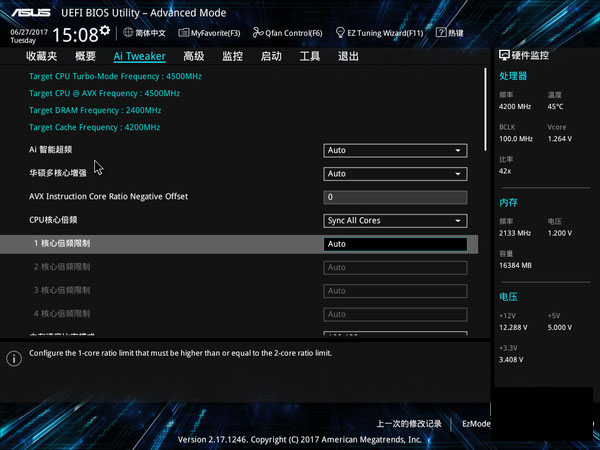The width and height of the screenshot is (600, 450).
Task: Click the 16384 MB memory capacity value
Action: 515,266
